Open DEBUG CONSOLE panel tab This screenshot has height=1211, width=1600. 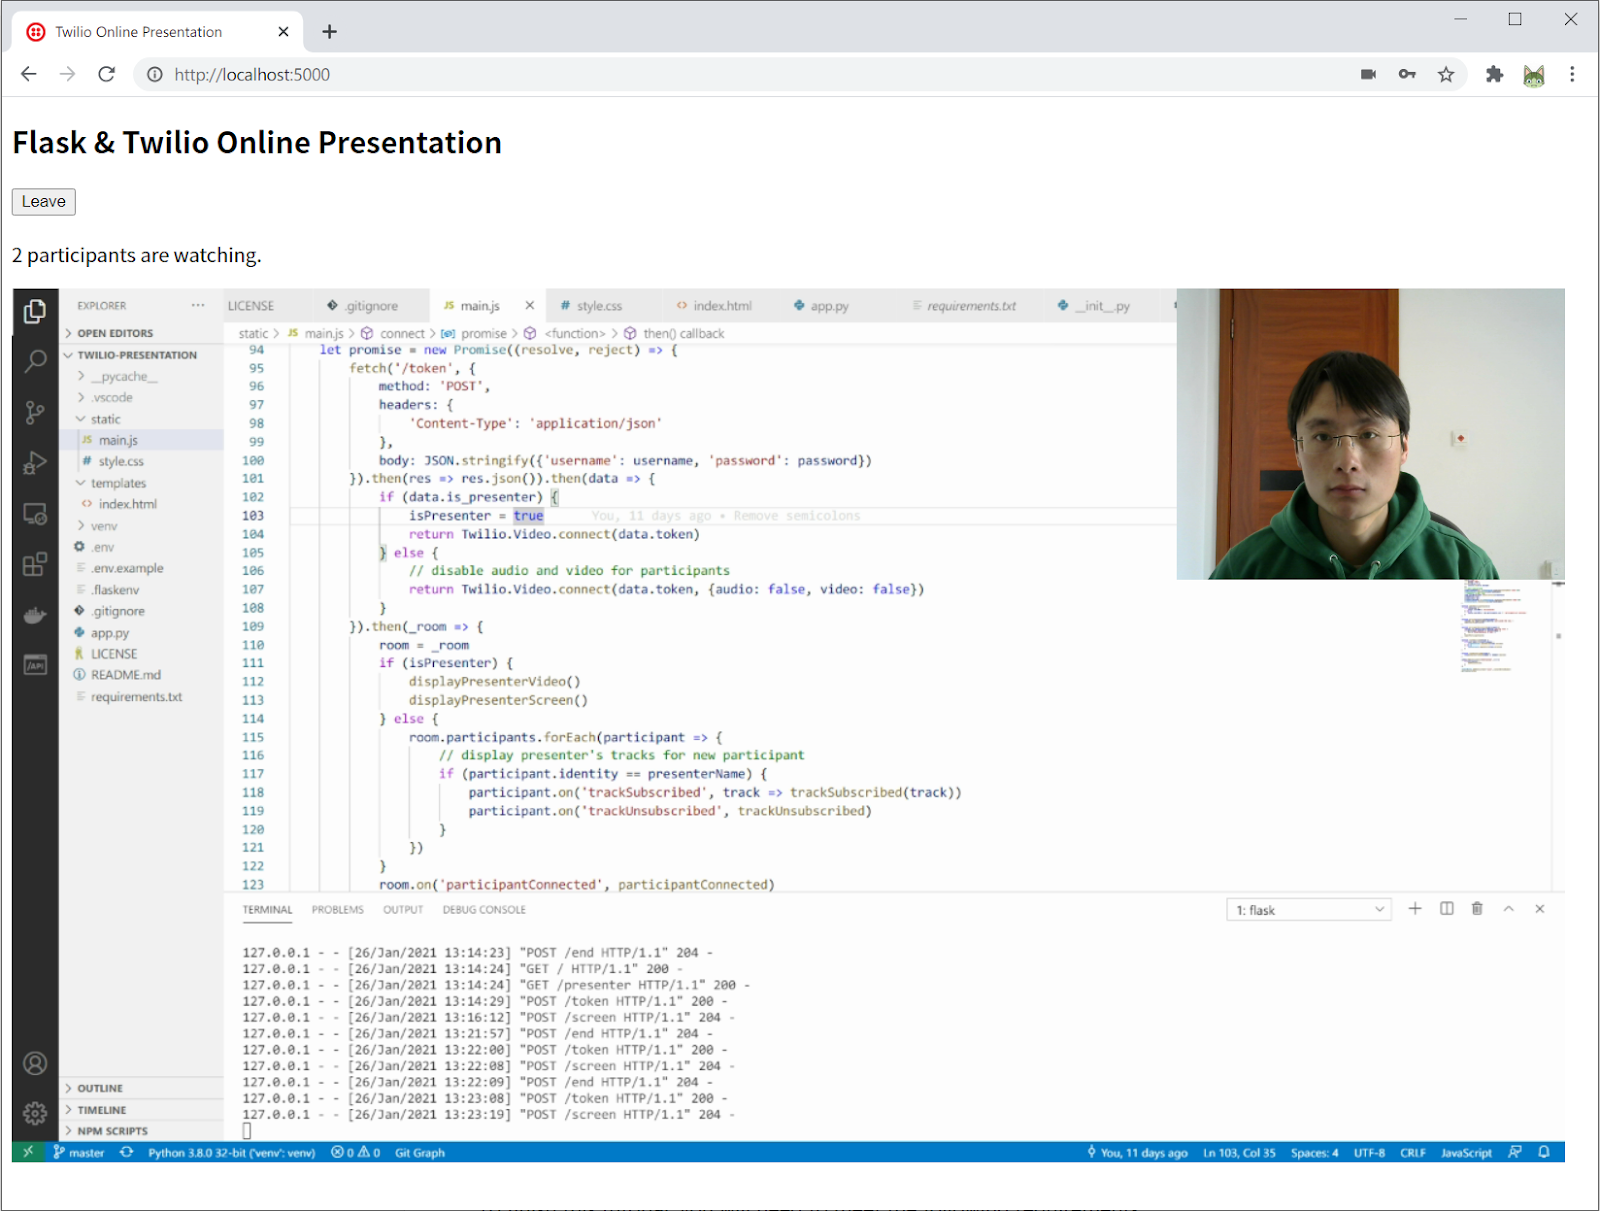click(x=484, y=910)
